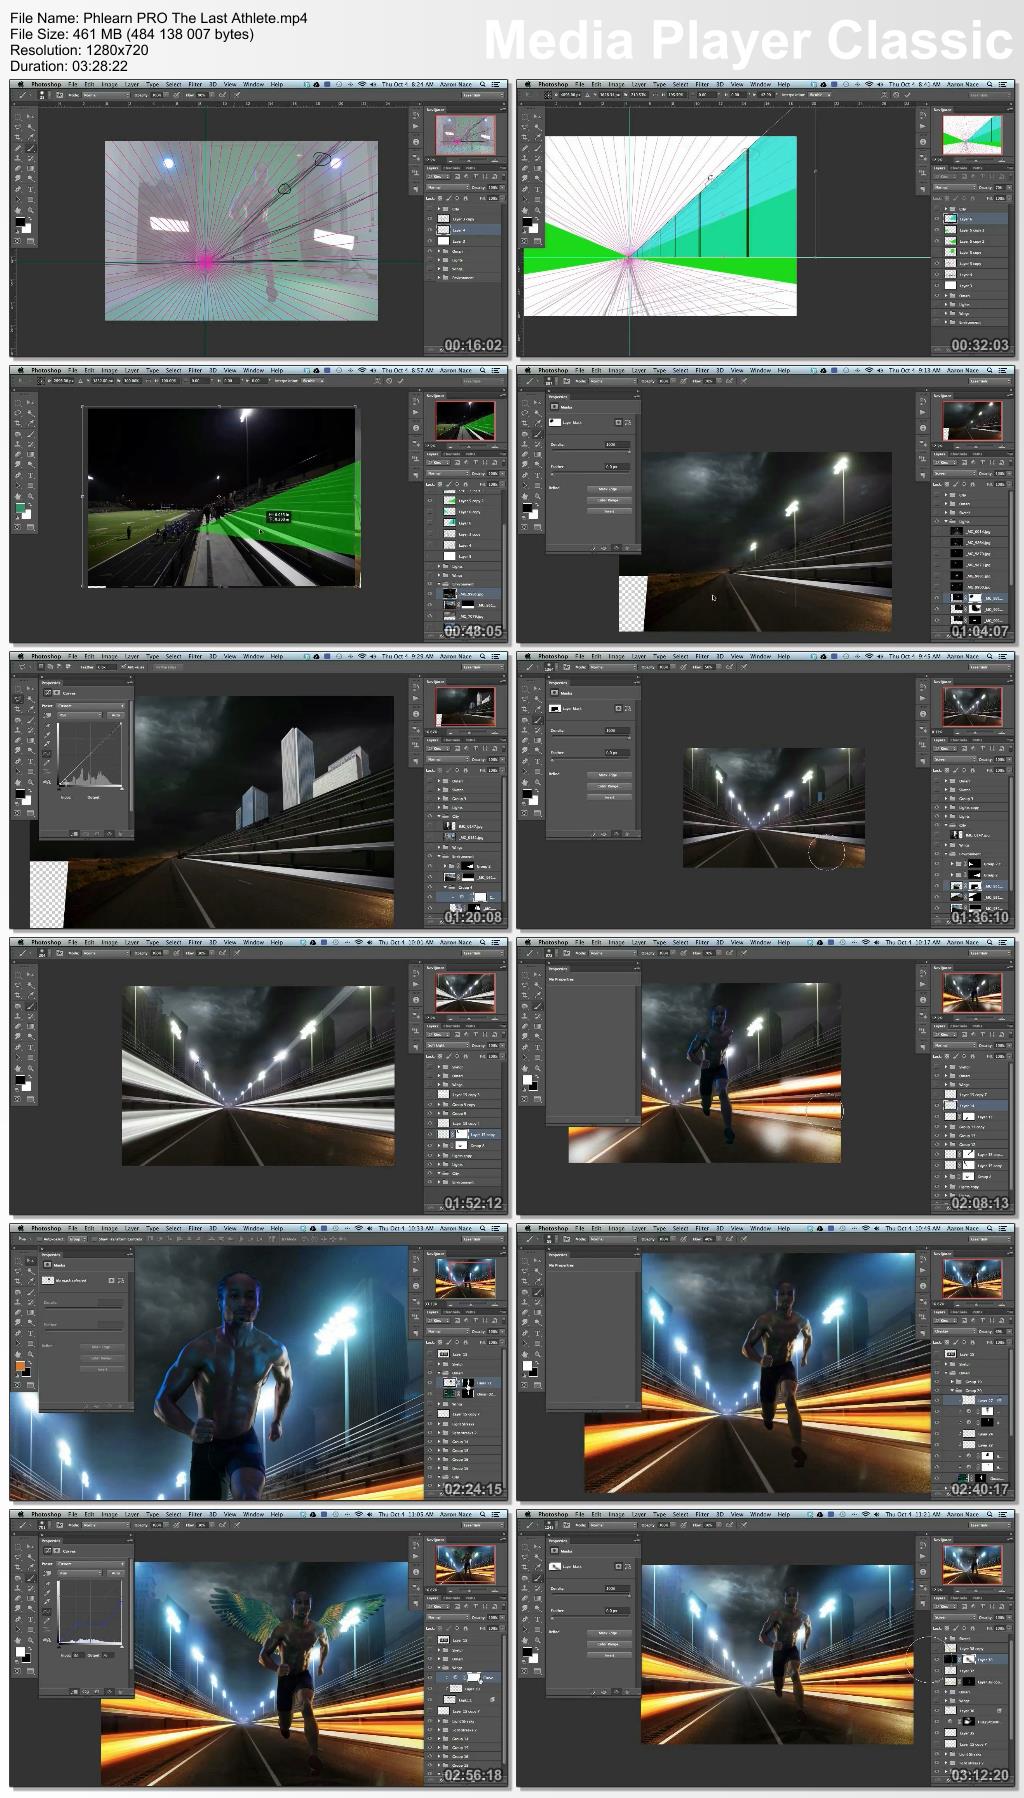01:04:07 frame: select the Zoom tool
The height and width of the screenshot is (1798, 1024).
tap(537, 496)
